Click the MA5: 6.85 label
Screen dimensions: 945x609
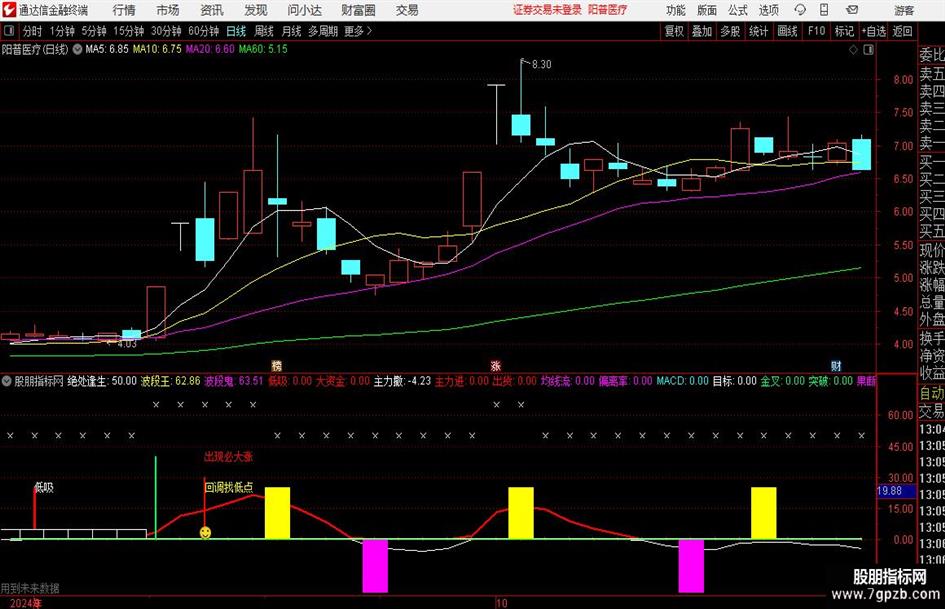(107, 49)
